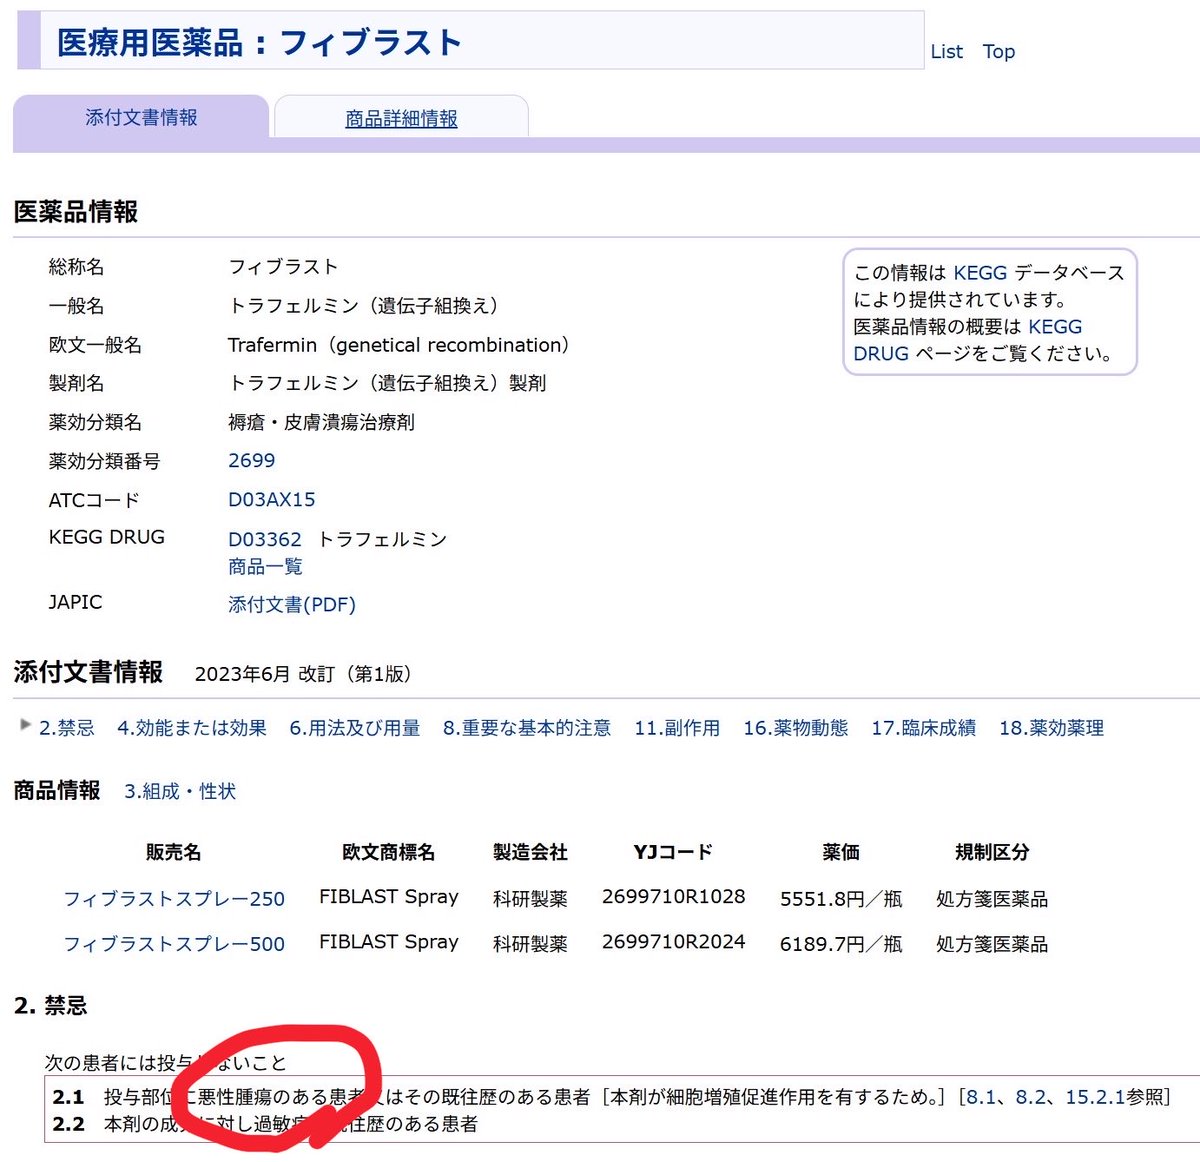Open the 商品一覧 product list link
This screenshot has height=1162, width=1200.
click(x=265, y=566)
